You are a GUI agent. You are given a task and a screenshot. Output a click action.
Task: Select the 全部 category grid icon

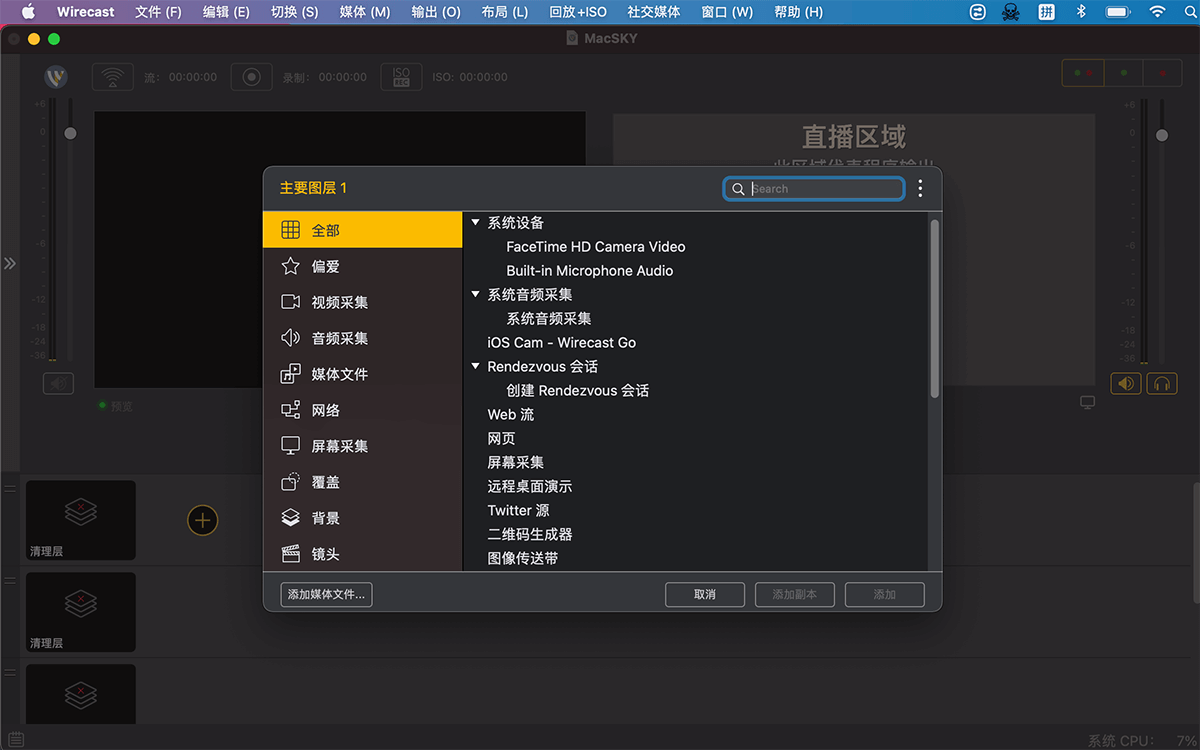pyautogui.click(x=290, y=230)
